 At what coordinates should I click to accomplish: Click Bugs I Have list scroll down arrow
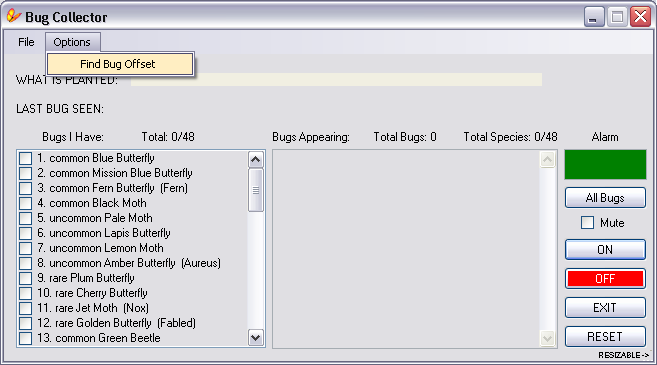click(256, 337)
